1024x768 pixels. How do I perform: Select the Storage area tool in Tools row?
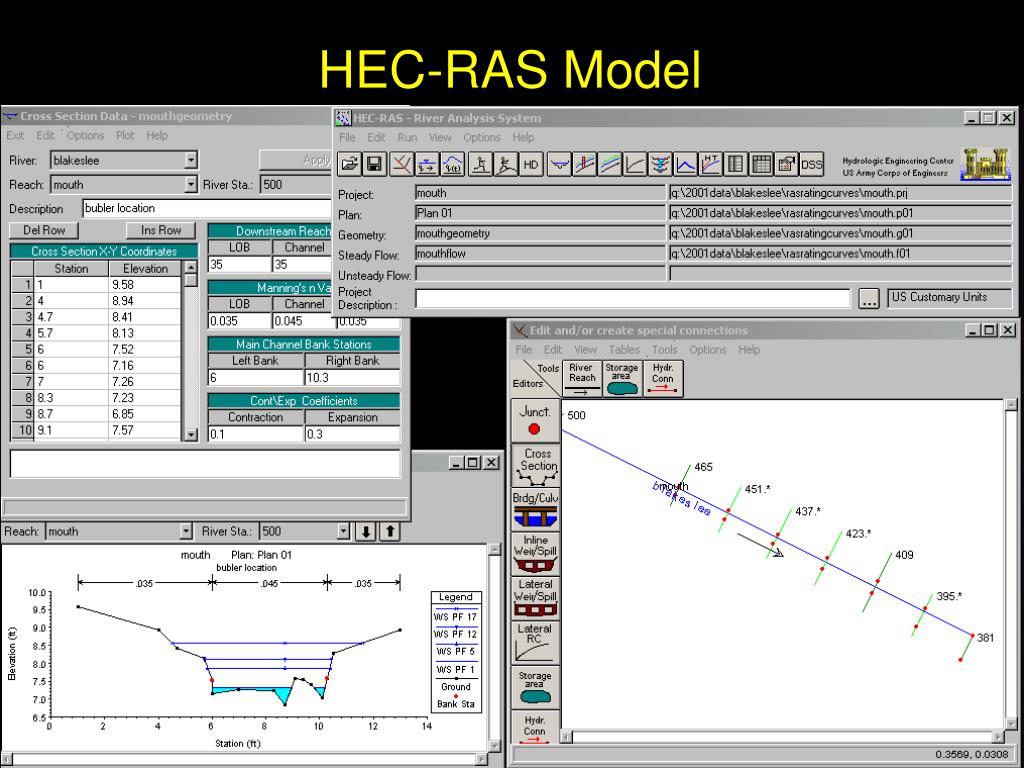click(622, 379)
